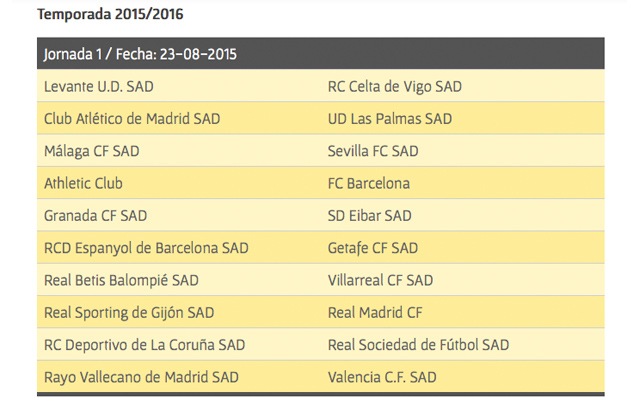
Task: Click Real Madrid CF team name
Action: tap(376, 313)
